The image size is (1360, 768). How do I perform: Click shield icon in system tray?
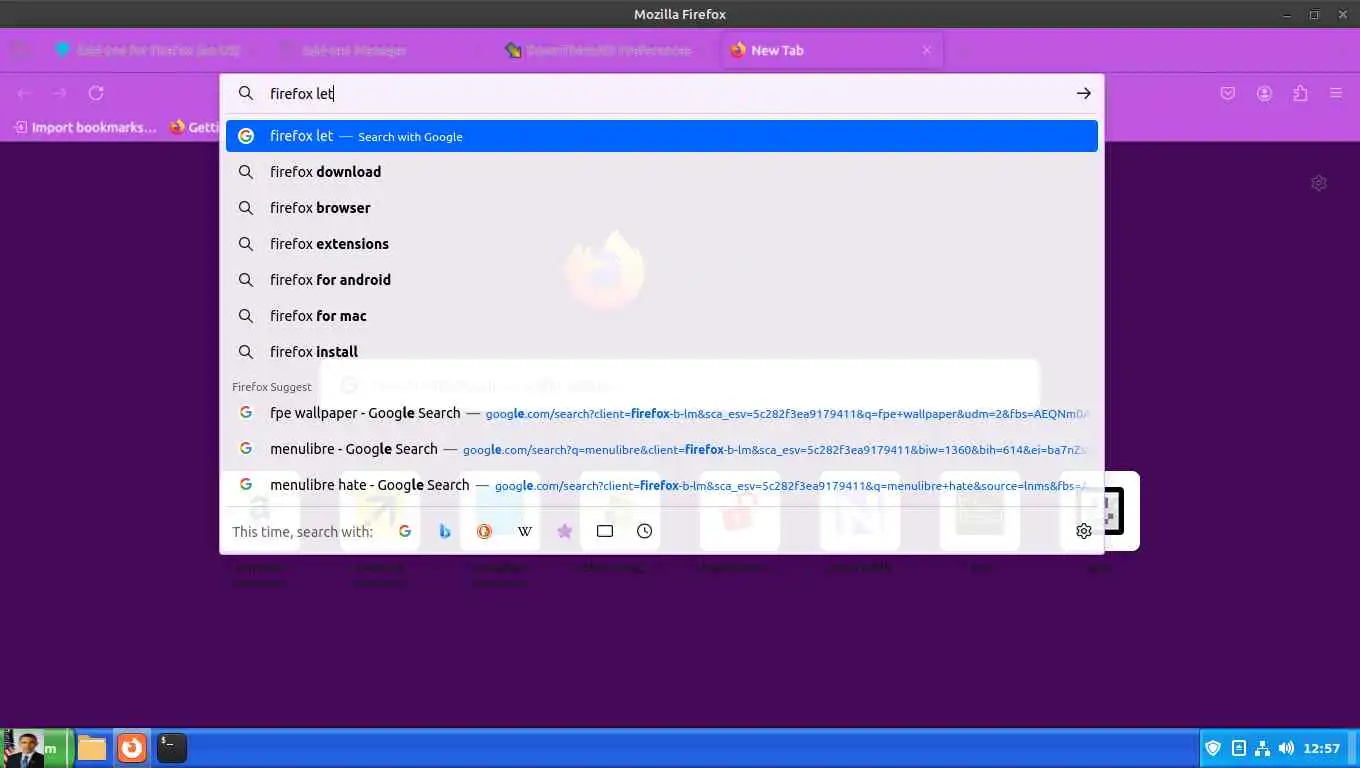tap(1213, 748)
